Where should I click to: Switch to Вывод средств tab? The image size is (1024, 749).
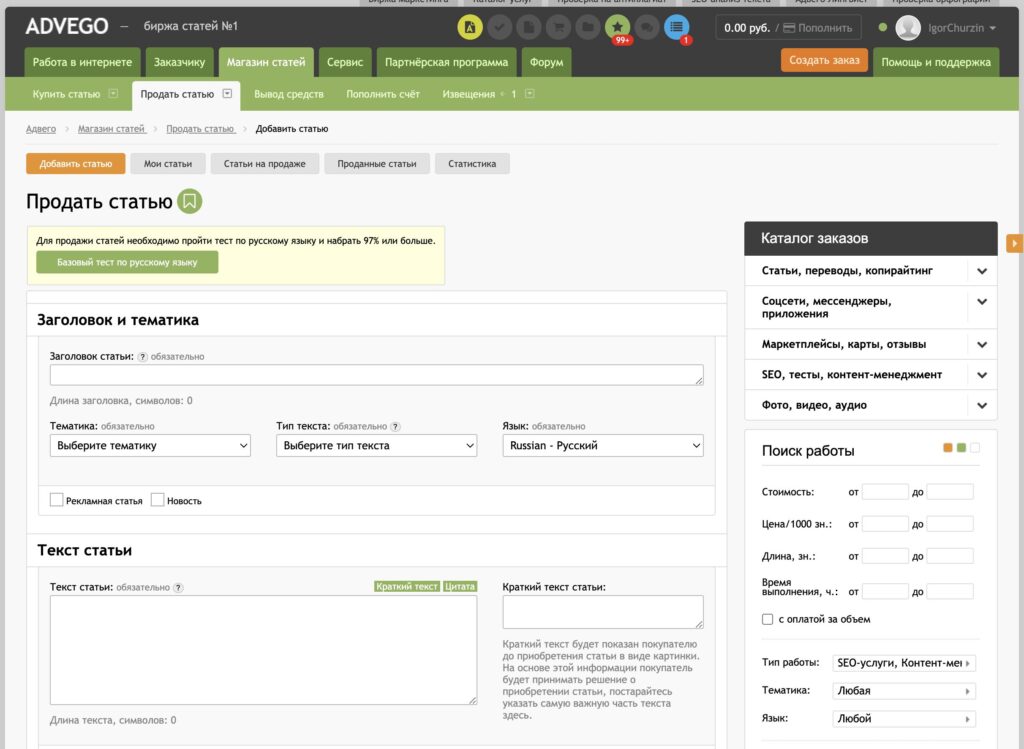click(289, 94)
